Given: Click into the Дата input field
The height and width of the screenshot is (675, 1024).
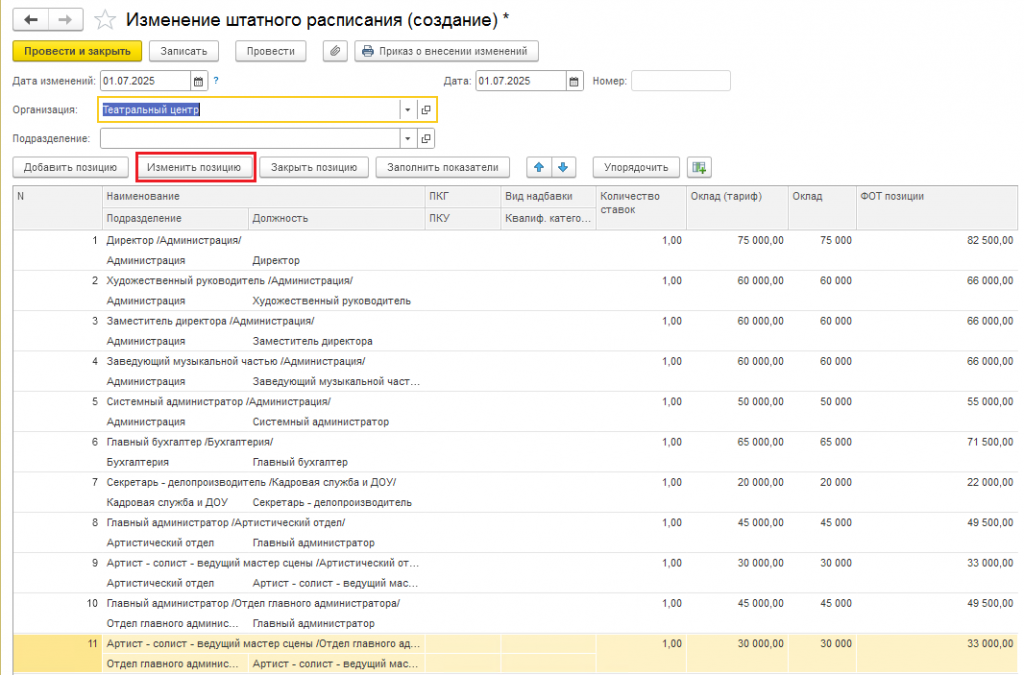Looking at the screenshot, I should [520, 81].
